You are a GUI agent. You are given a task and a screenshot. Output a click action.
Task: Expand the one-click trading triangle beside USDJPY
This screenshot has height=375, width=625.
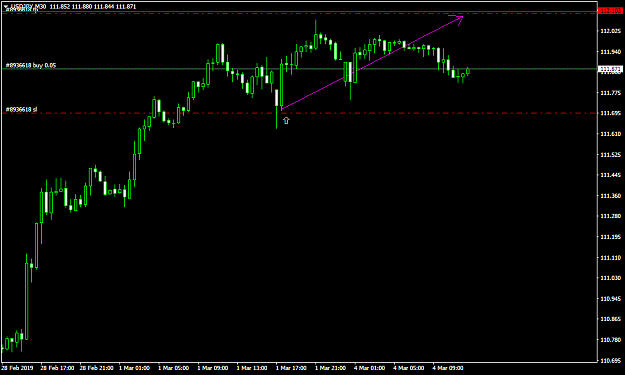click(6, 7)
